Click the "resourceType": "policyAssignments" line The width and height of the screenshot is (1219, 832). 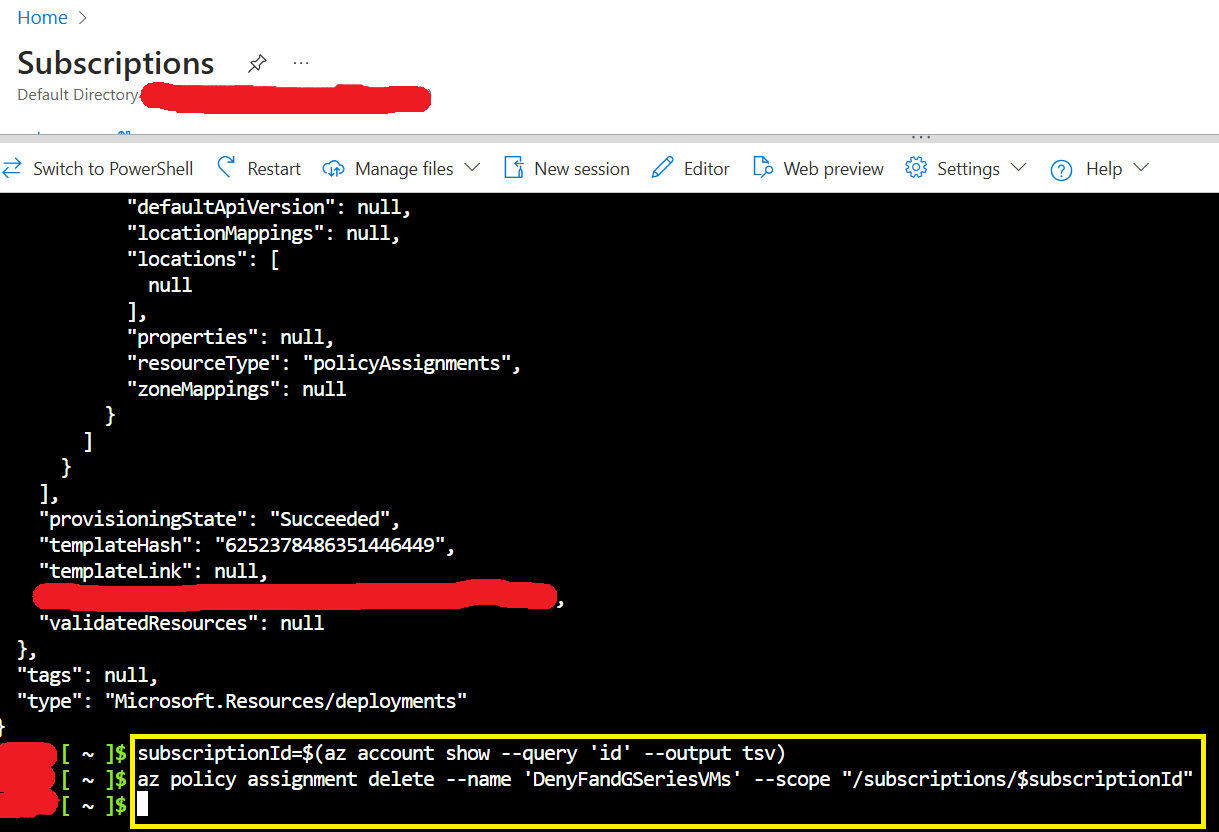(x=324, y=363)
